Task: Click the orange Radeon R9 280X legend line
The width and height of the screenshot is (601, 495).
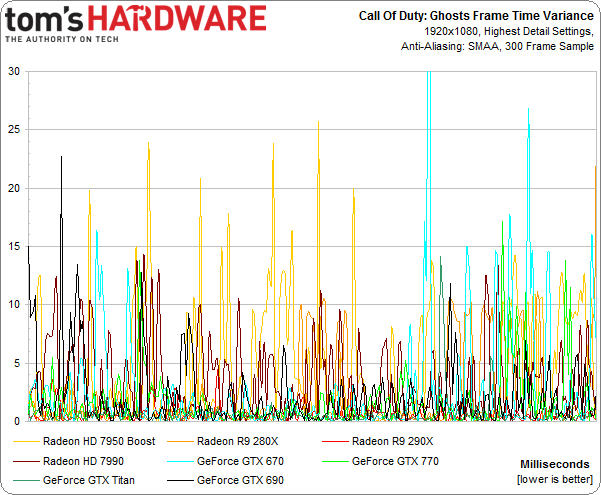Action: pos(180,442)
